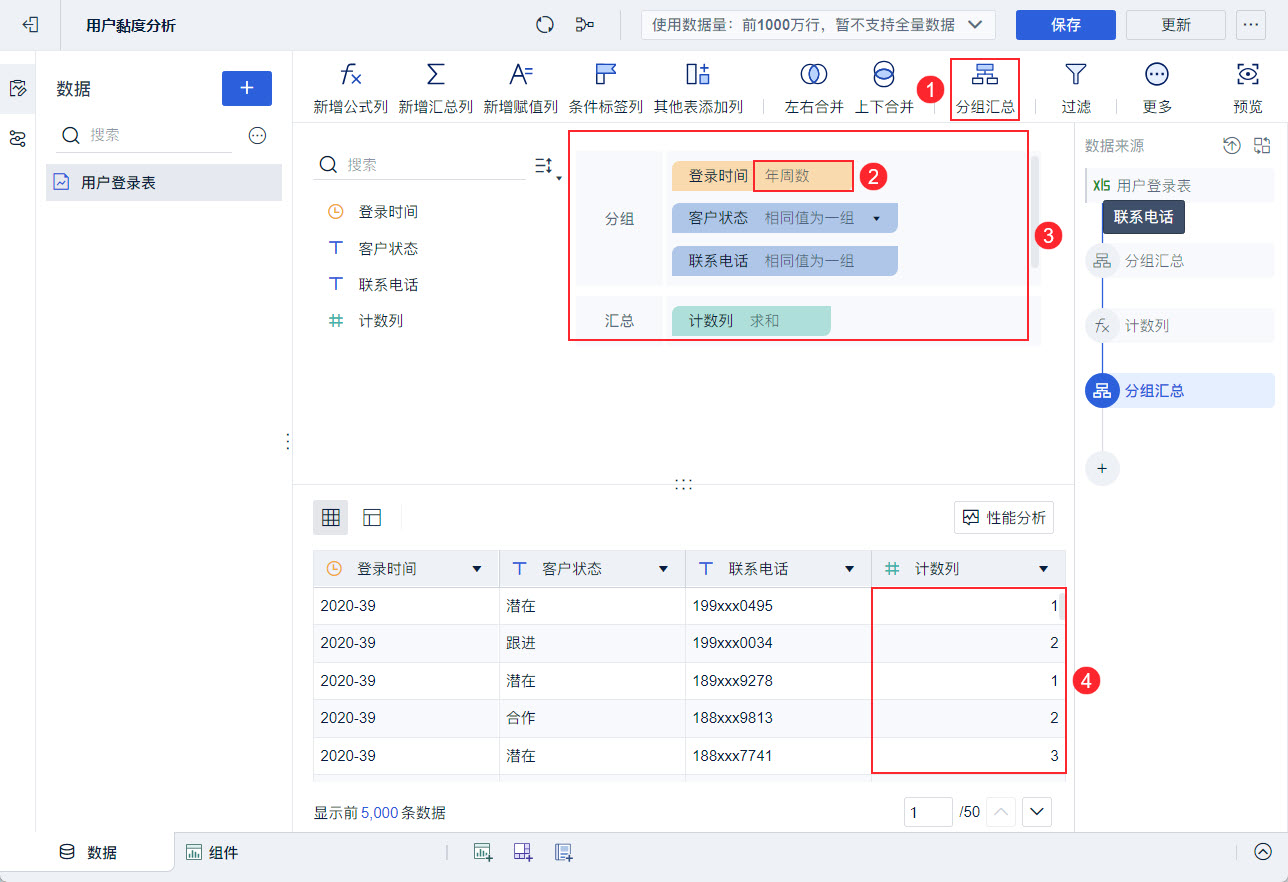The height and width of the screenshot is (882, 1288).
Task: Select the highlighted 分组汇总 step
Action: (x=1180, y=391)
